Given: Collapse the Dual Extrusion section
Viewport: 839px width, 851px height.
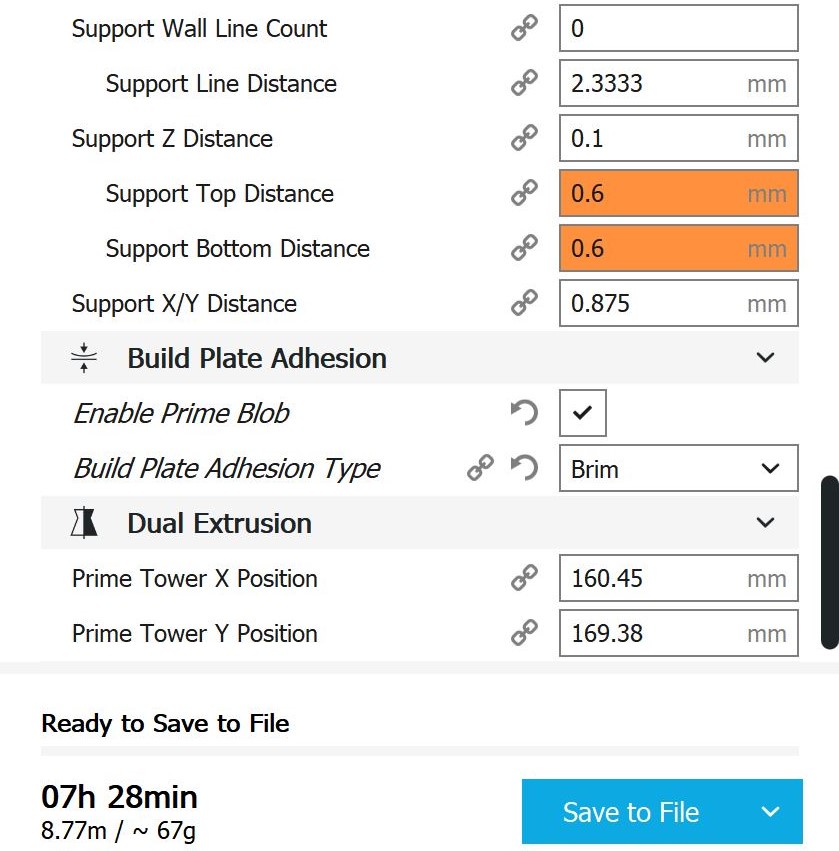Looking at the screenshot, I should (766, 523).
